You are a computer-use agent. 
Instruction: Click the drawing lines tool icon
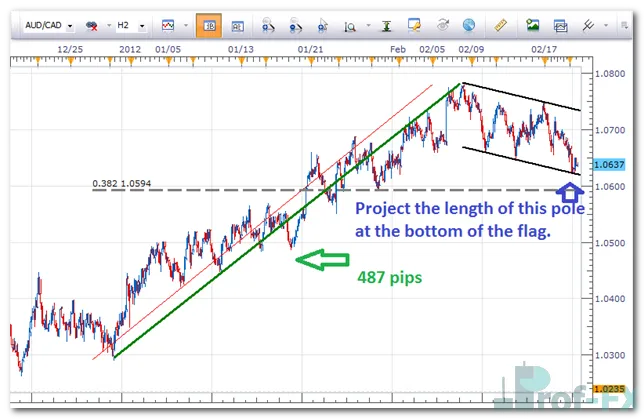(589, 24)
